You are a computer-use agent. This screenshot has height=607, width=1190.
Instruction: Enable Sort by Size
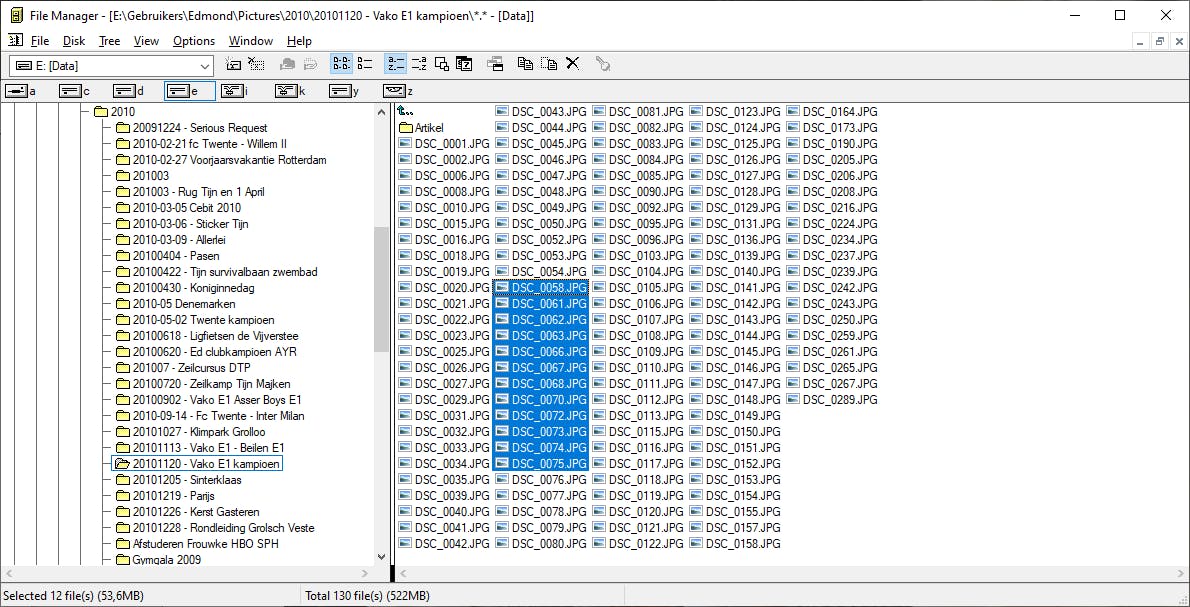(x=442, y=64)
